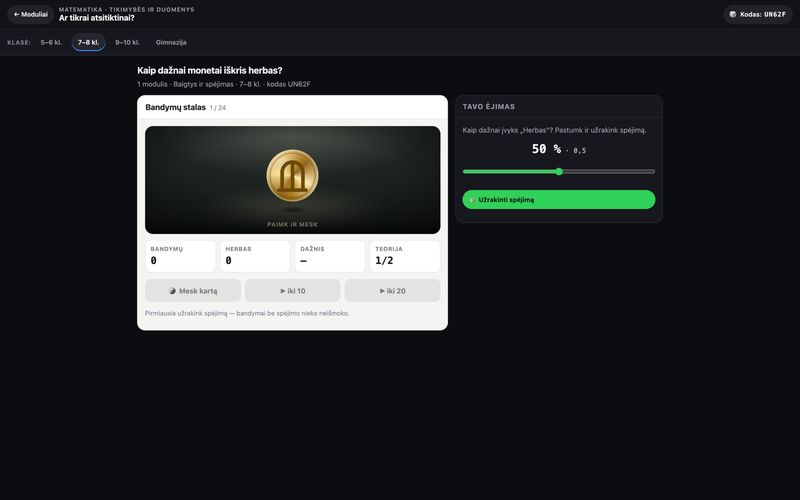The height and width of the screenshot is (500, 800).
Task: Click the Paimk ir mesk label
Action: click(x=292, y=224)
